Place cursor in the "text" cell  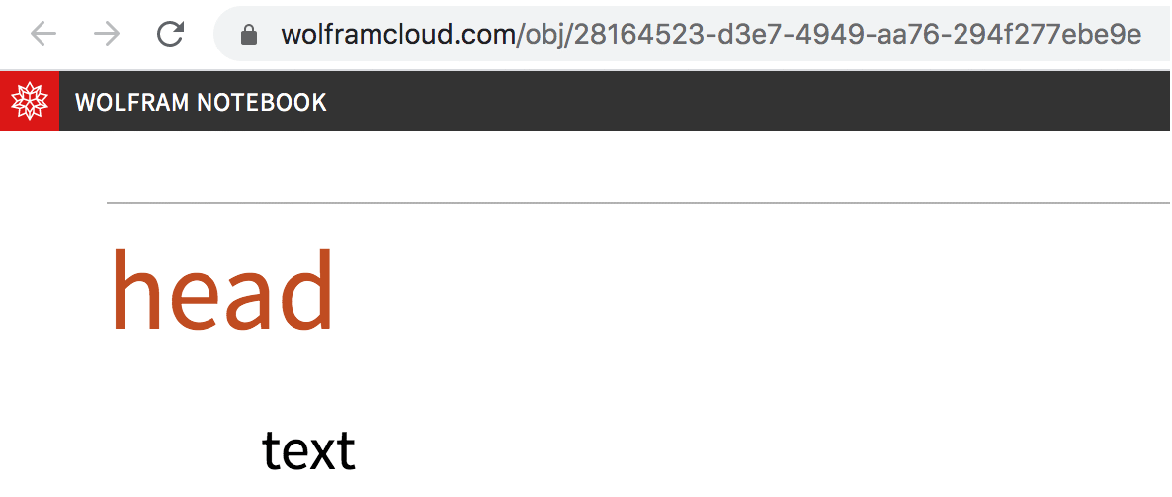[x=308, y=451]
